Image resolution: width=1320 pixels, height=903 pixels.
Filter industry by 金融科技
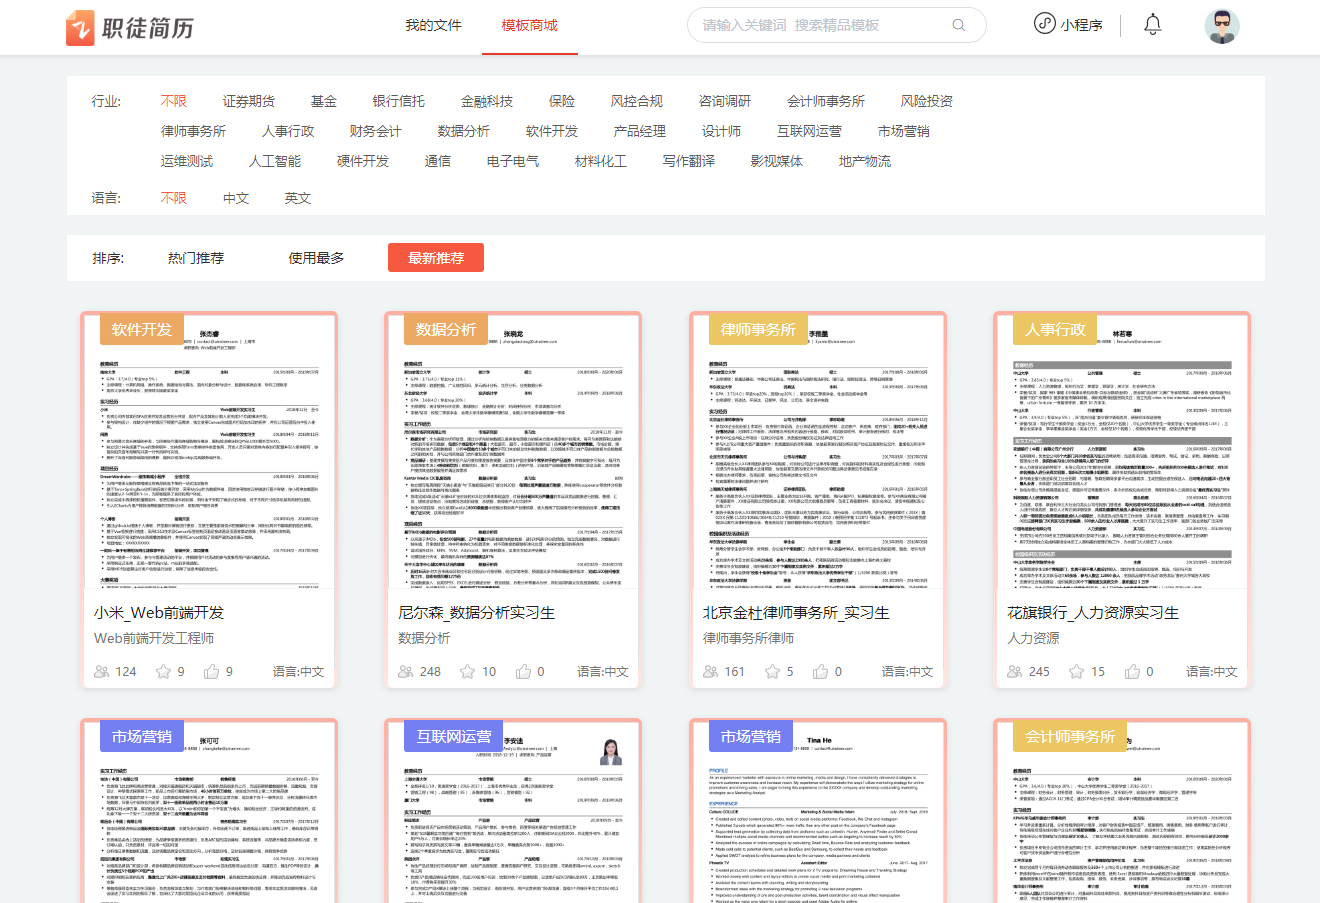pyautogui.click(x=487, y=101)
